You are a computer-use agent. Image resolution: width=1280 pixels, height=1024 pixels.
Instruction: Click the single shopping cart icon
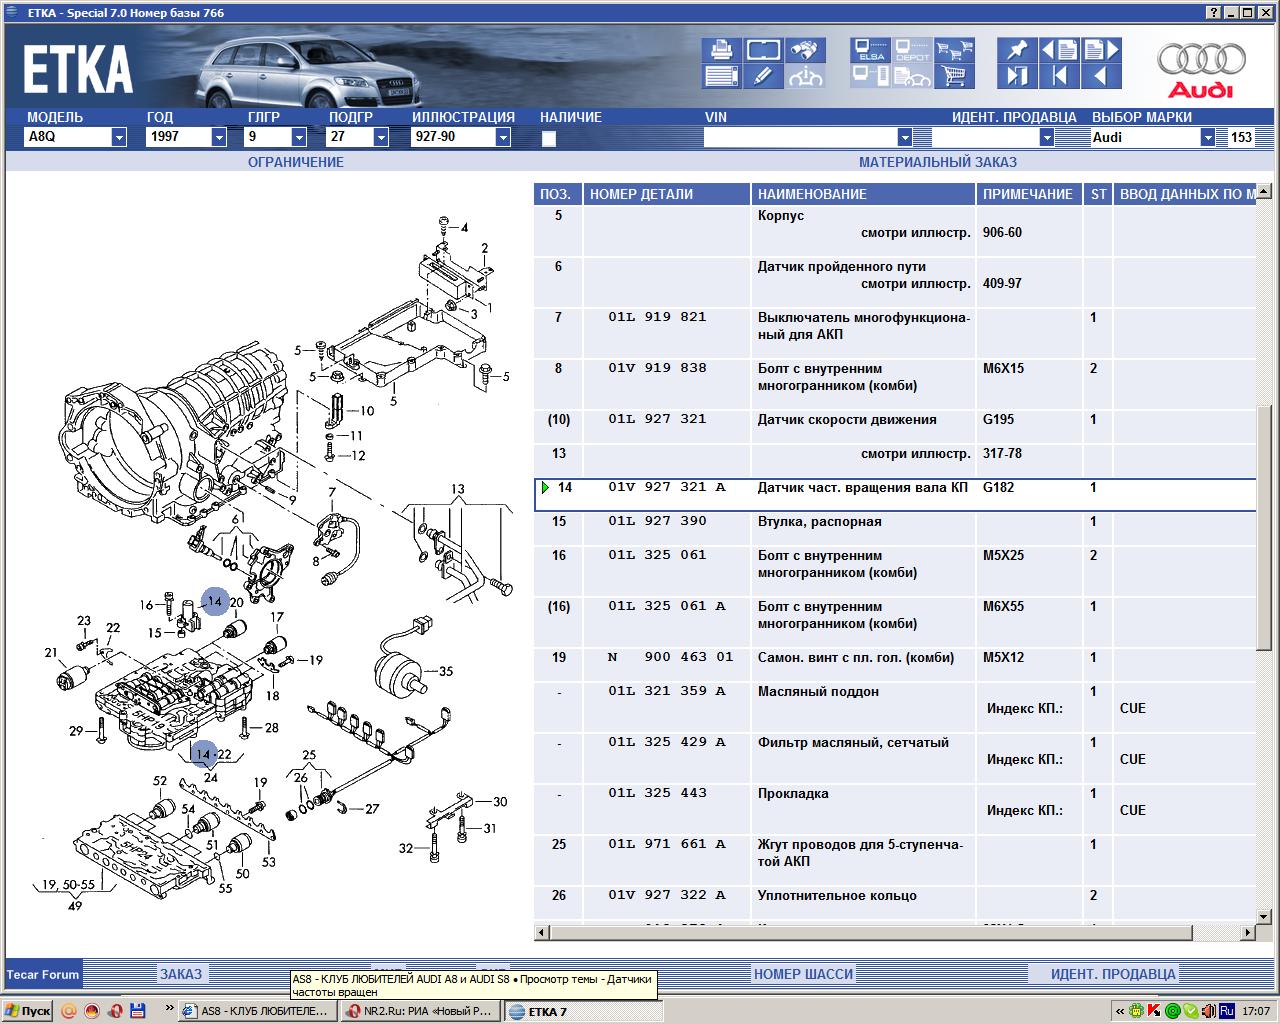tap(955, 76)
